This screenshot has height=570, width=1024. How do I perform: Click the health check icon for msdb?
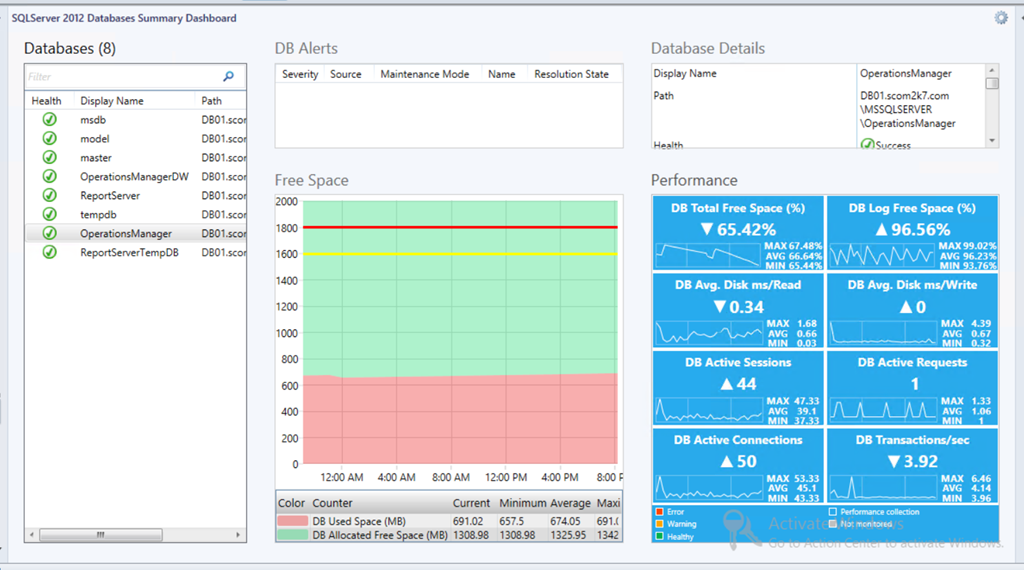49,119
